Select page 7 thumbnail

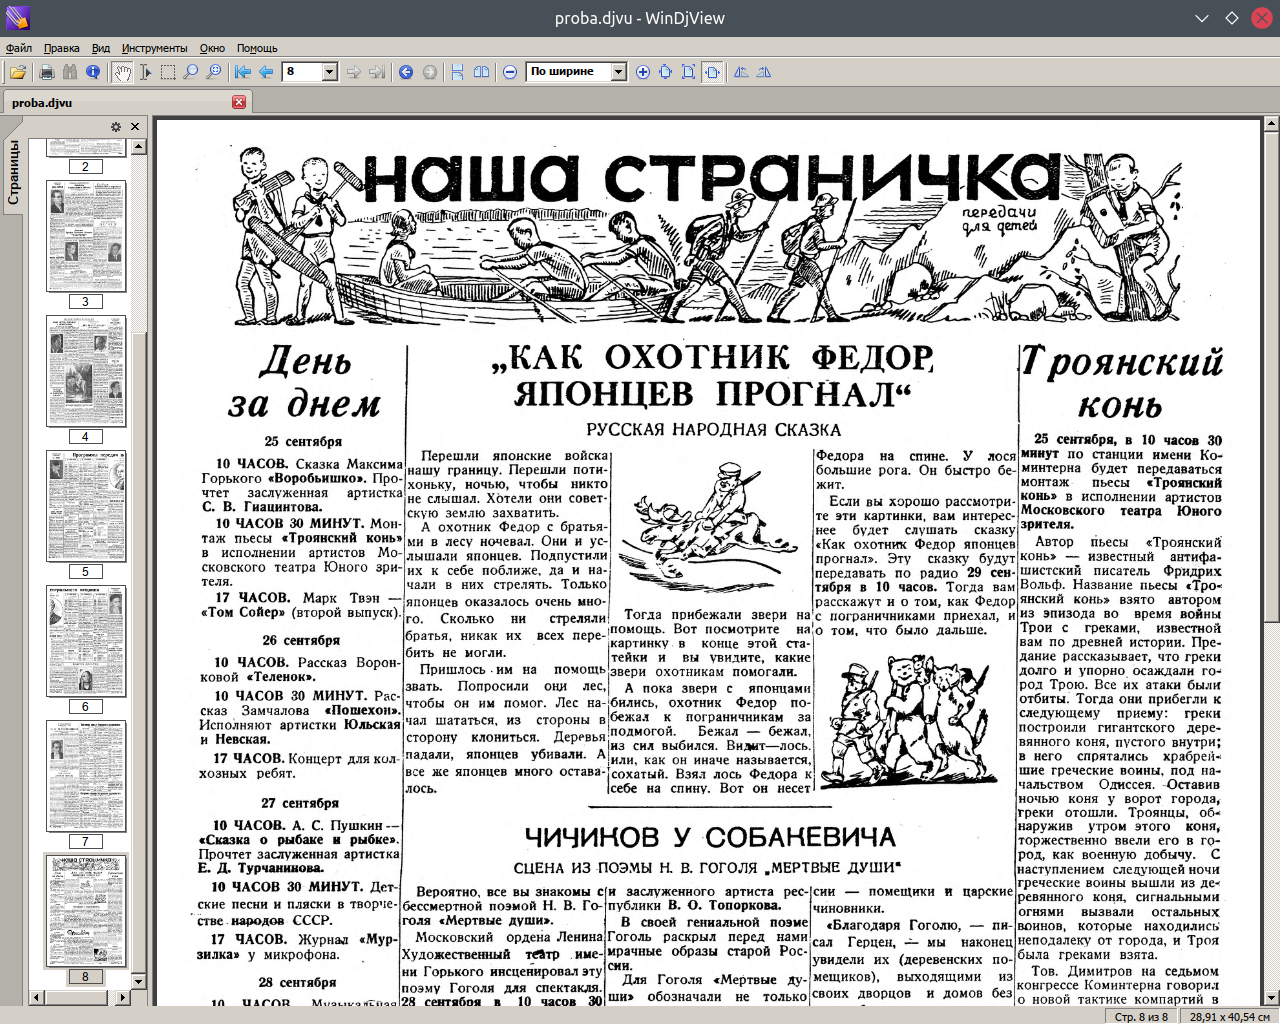pyautogui.click(x=86, y=776)
